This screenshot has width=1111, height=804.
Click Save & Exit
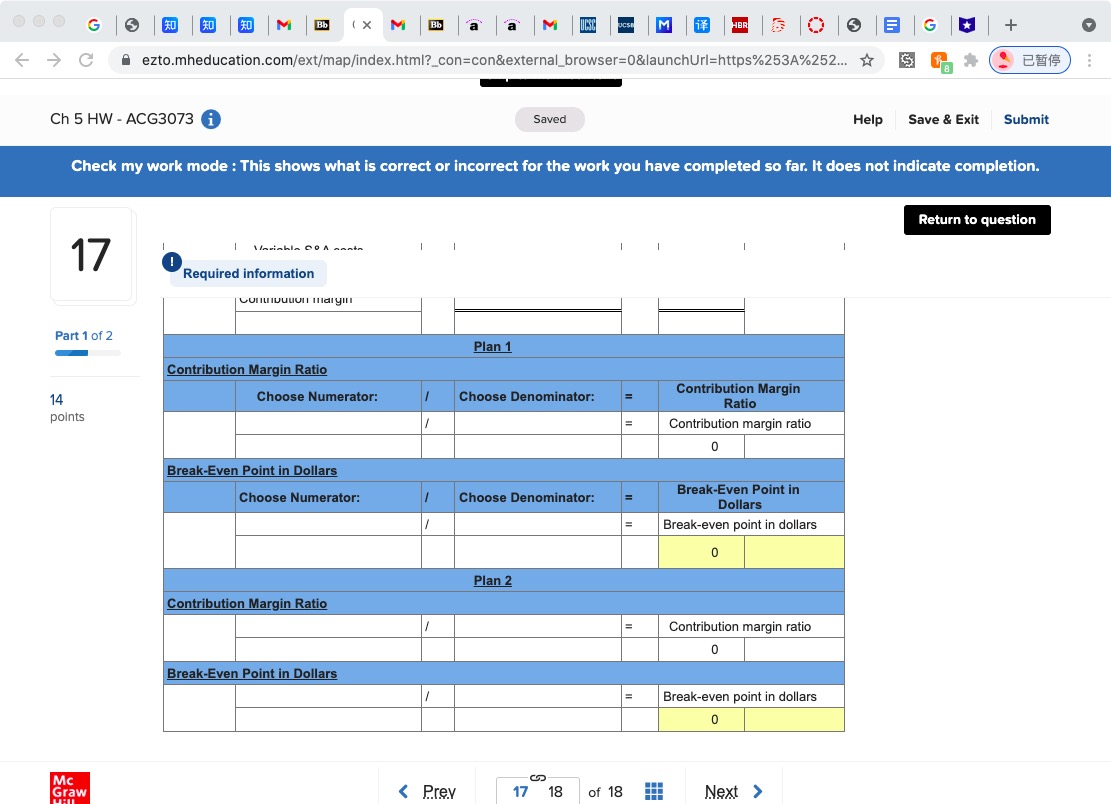[x=943, y=119]
